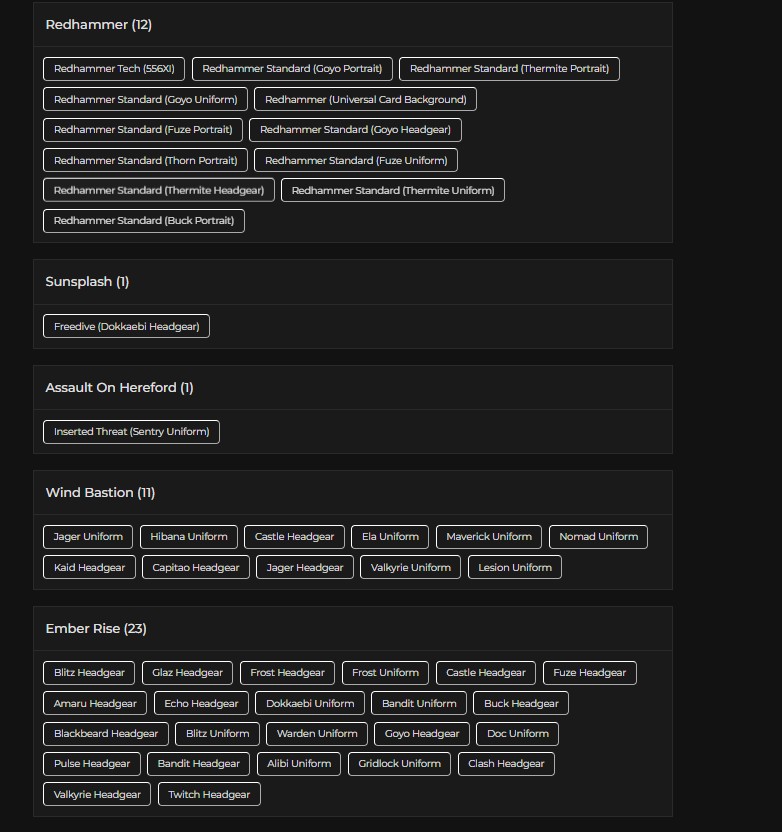Choose the Bandit Uniform tag
This screenshot has width=782, height=832.
419,703
